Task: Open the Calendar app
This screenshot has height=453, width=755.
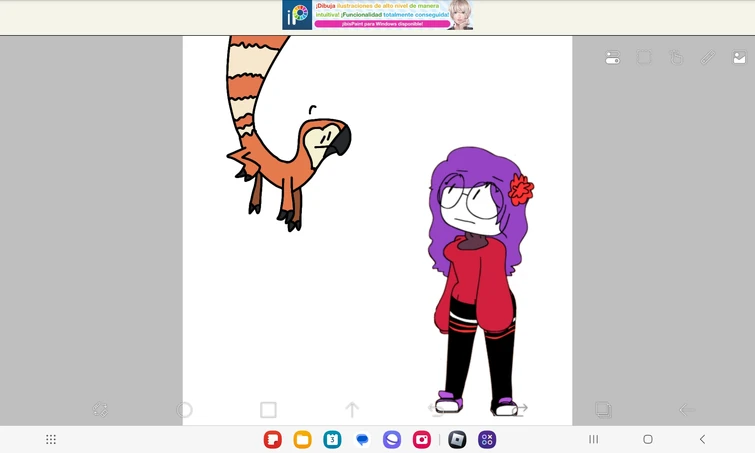Action: [332, 439]
